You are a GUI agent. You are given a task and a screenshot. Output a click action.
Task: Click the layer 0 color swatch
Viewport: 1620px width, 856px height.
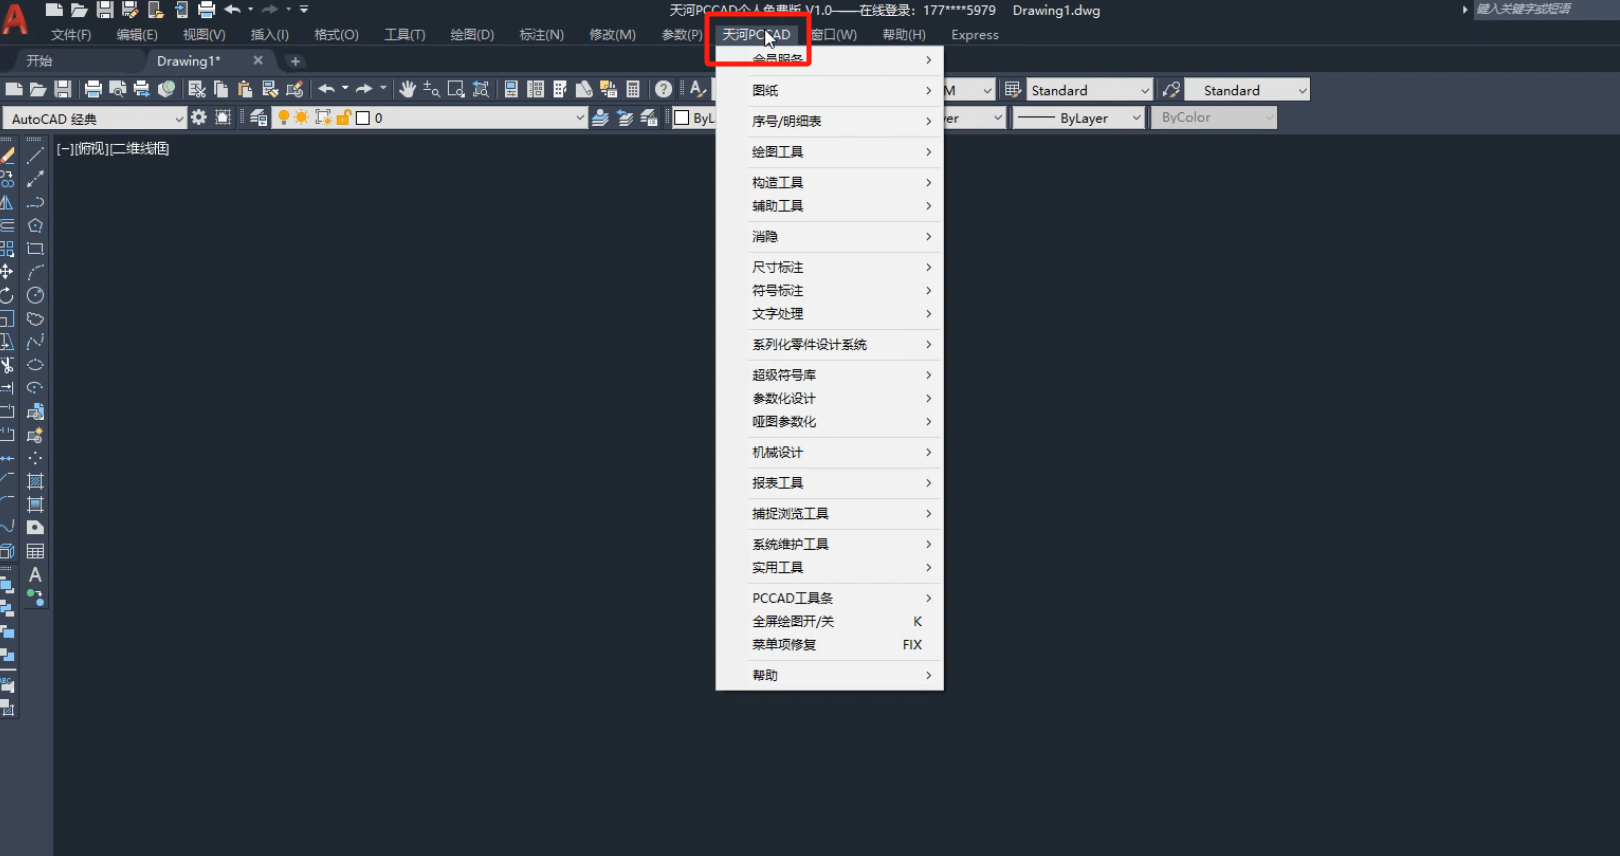(363, 118)
